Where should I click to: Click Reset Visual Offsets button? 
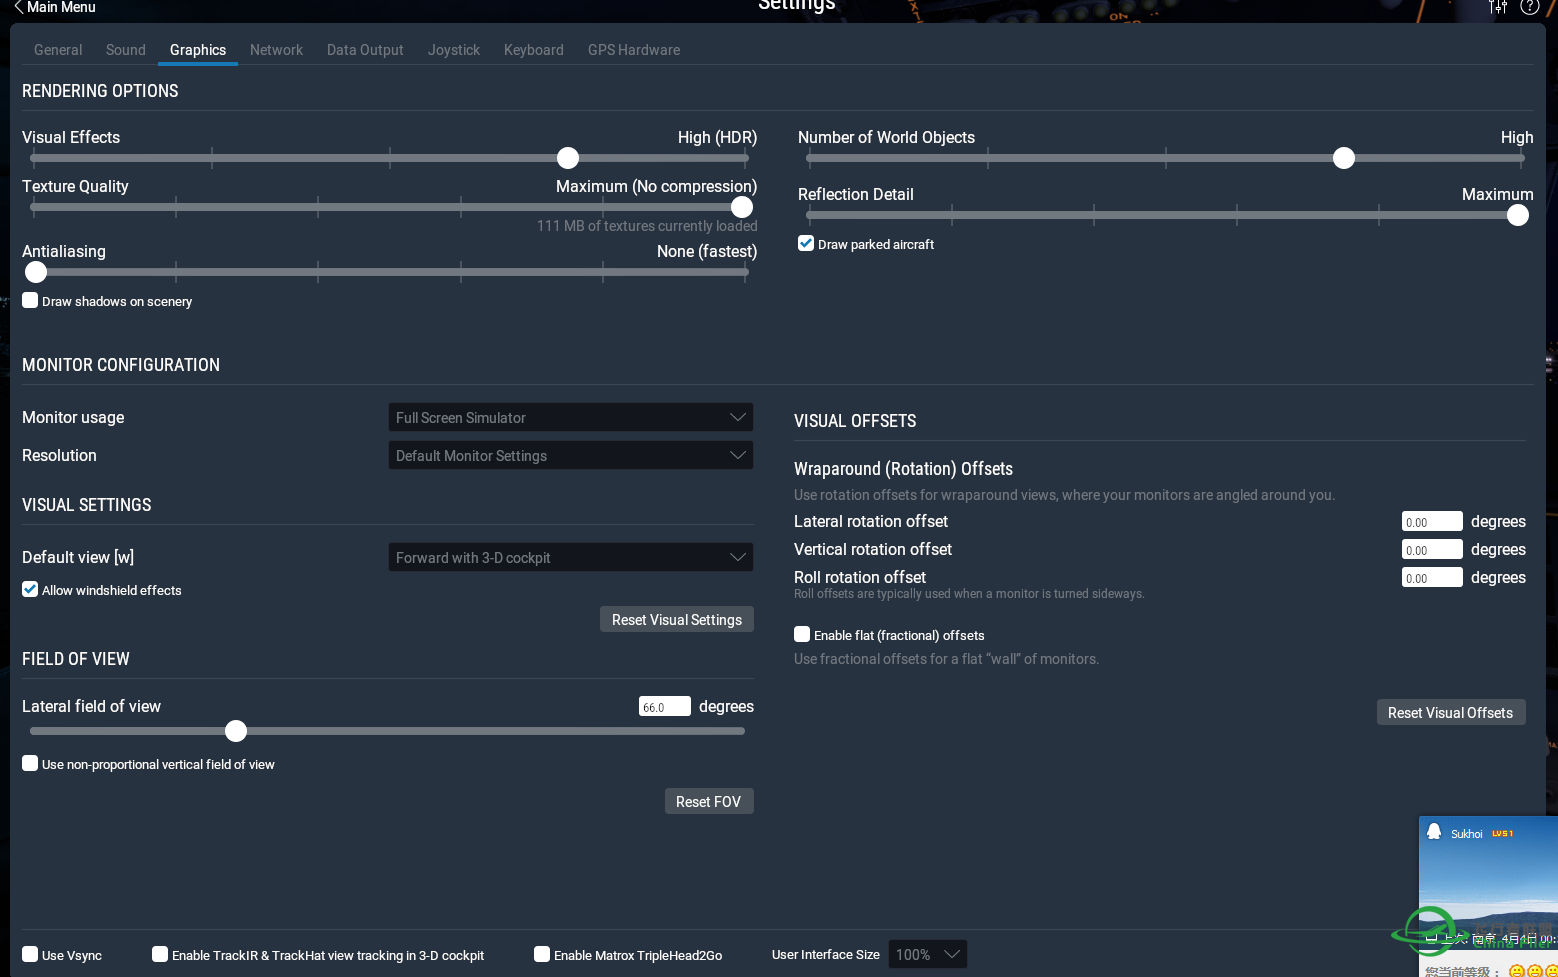[1450, 713]
